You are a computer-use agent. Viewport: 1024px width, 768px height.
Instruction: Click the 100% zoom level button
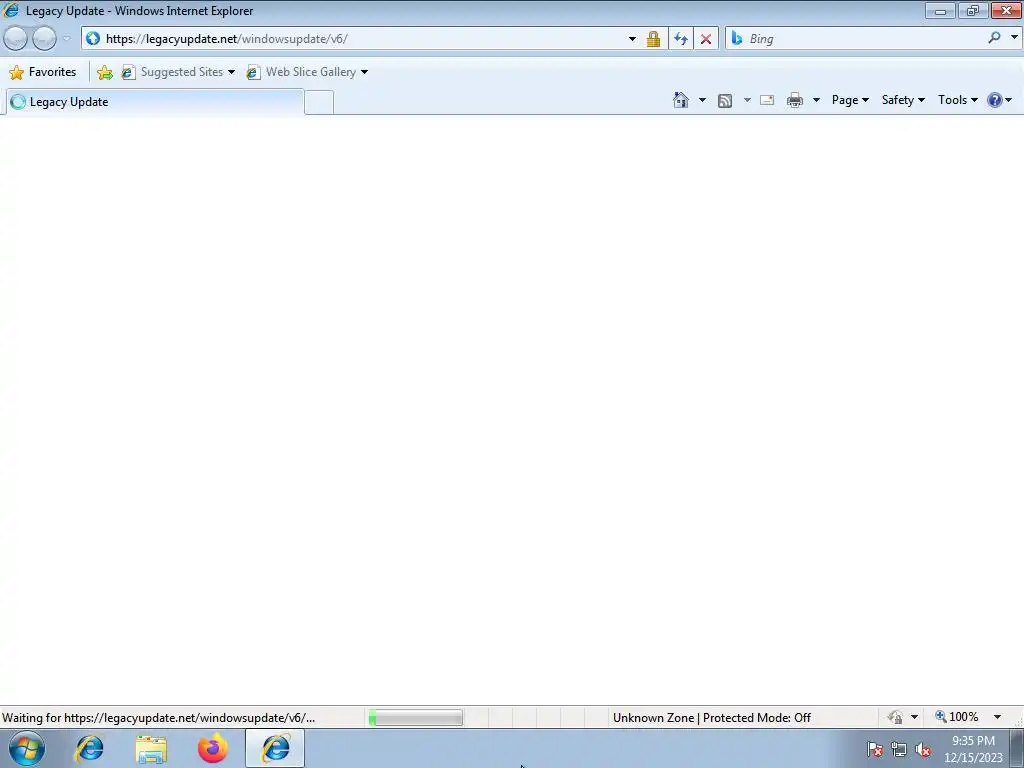(957, 717)
